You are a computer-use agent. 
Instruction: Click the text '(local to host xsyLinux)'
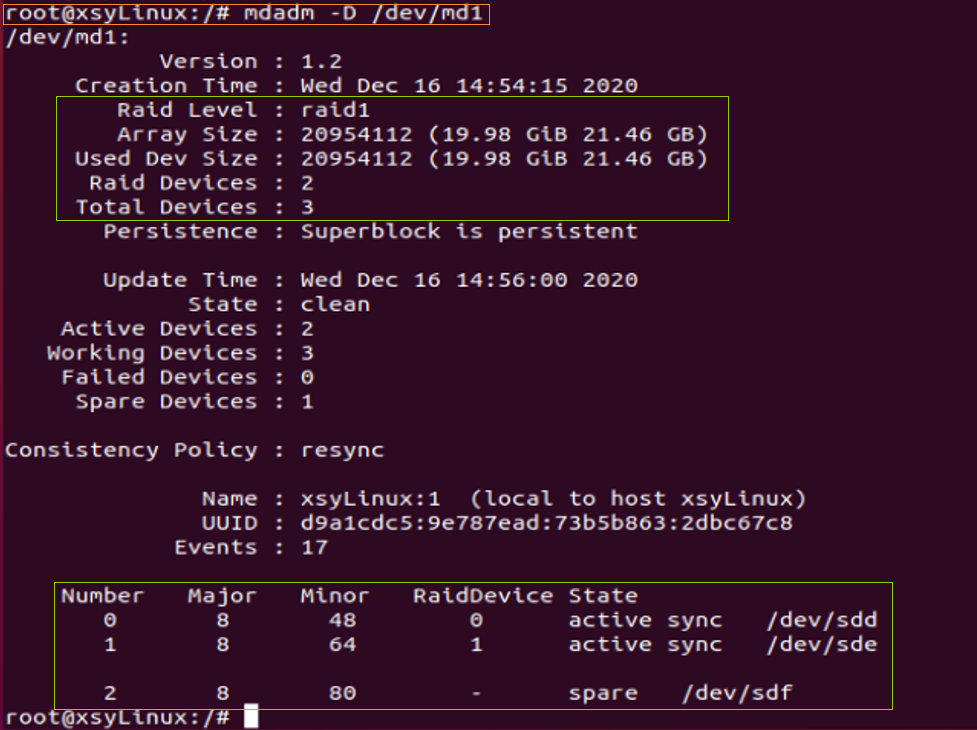[x=638, y=499]
